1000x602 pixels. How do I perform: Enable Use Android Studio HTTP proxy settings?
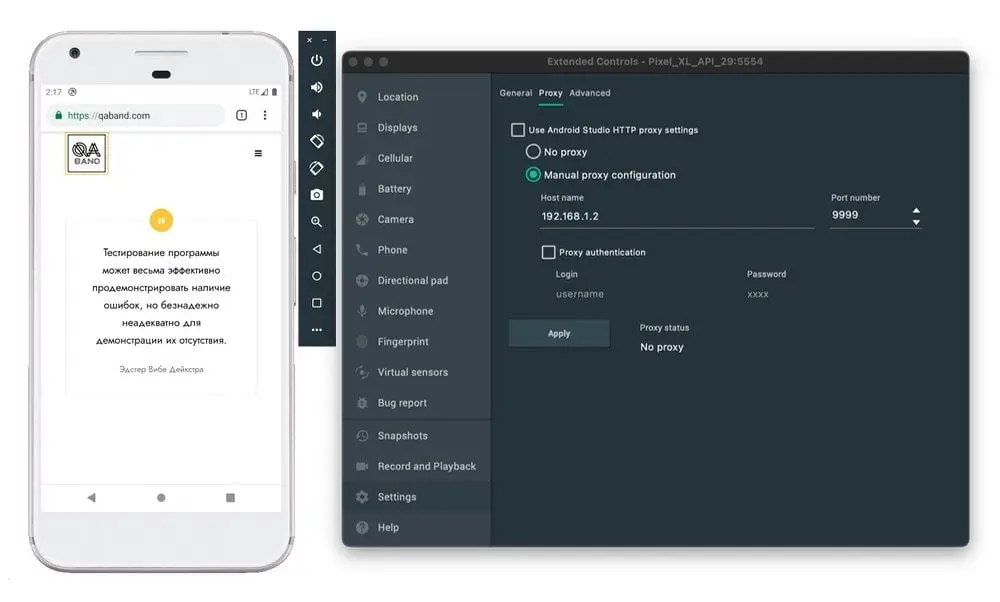pyautogui.click(x=518, y=130)
